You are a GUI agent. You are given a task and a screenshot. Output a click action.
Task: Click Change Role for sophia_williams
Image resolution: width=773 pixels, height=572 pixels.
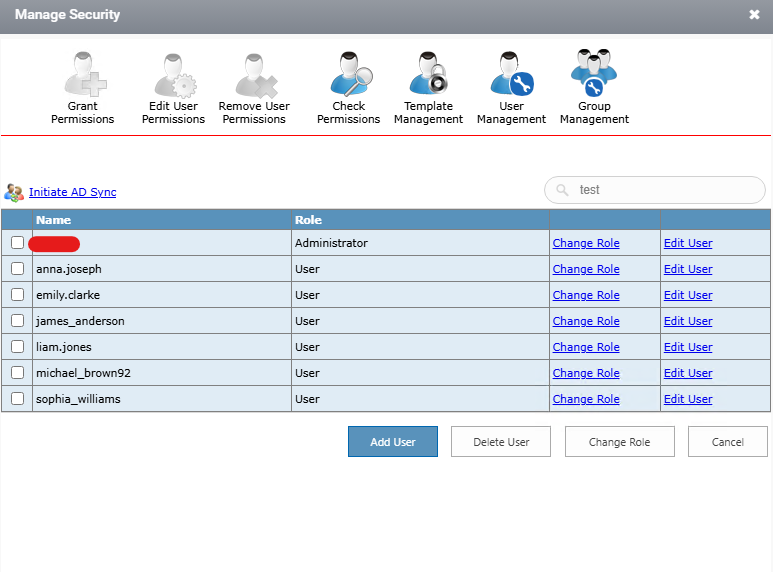tap(586, 399)
